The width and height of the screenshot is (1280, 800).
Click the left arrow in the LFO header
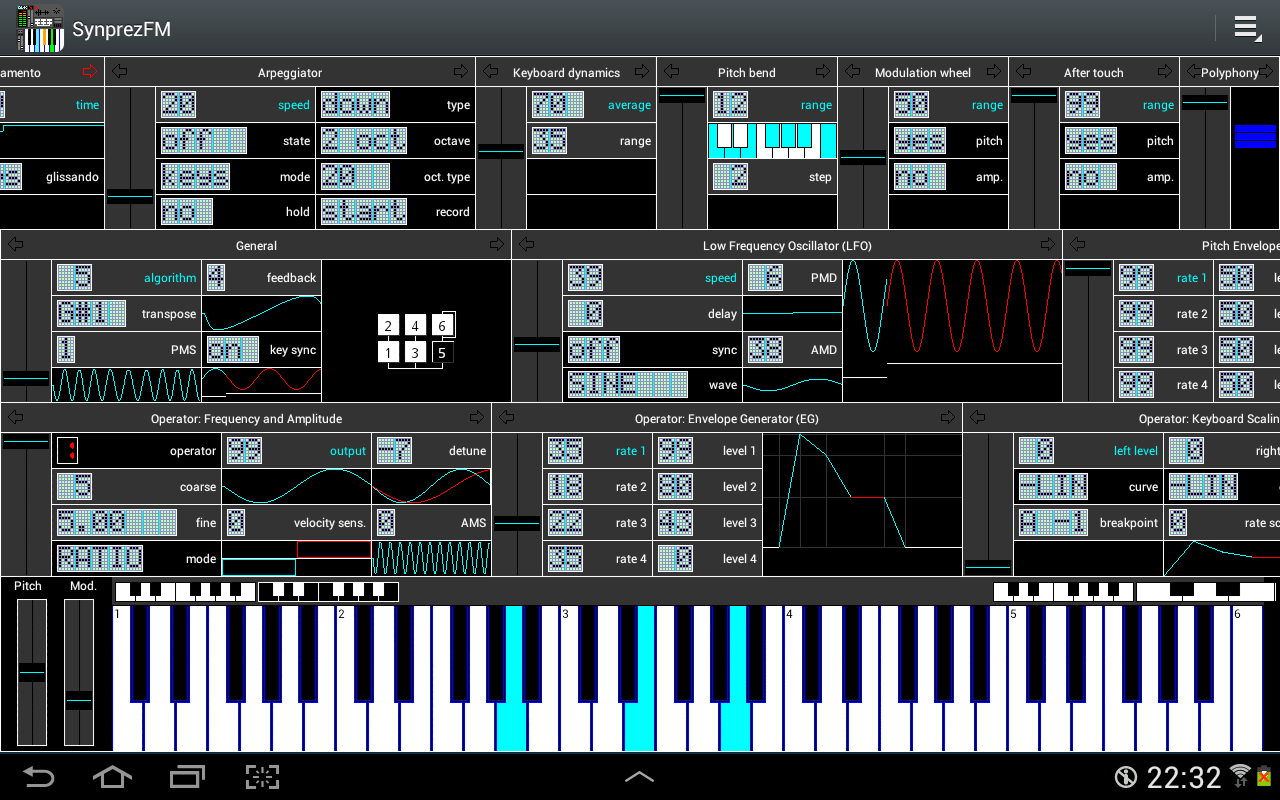coord(527,245)
